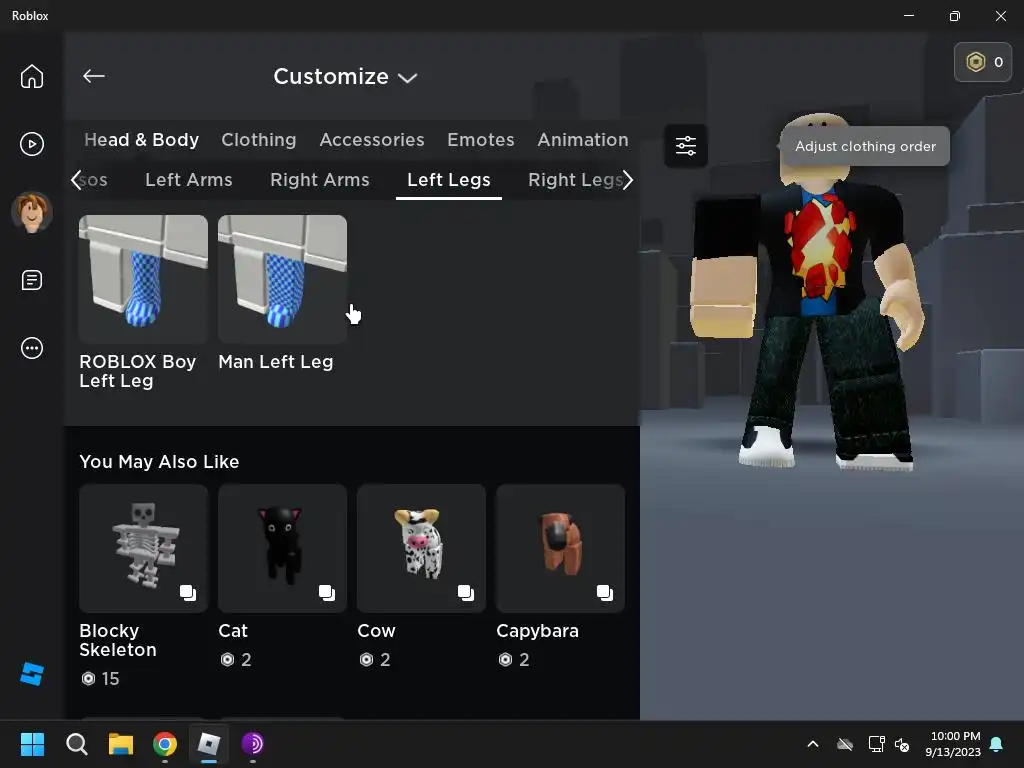
Task: Expand the Customize dropdown
Action: (x=345, y=76)
